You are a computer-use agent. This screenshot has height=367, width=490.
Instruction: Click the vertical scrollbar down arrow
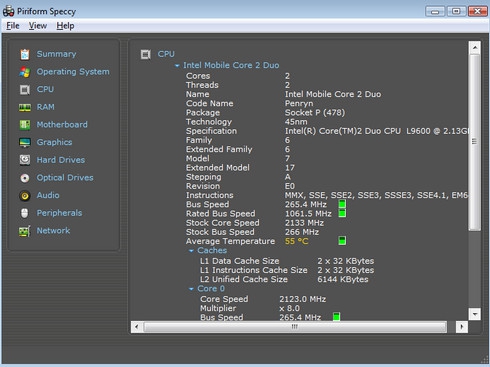475,314
